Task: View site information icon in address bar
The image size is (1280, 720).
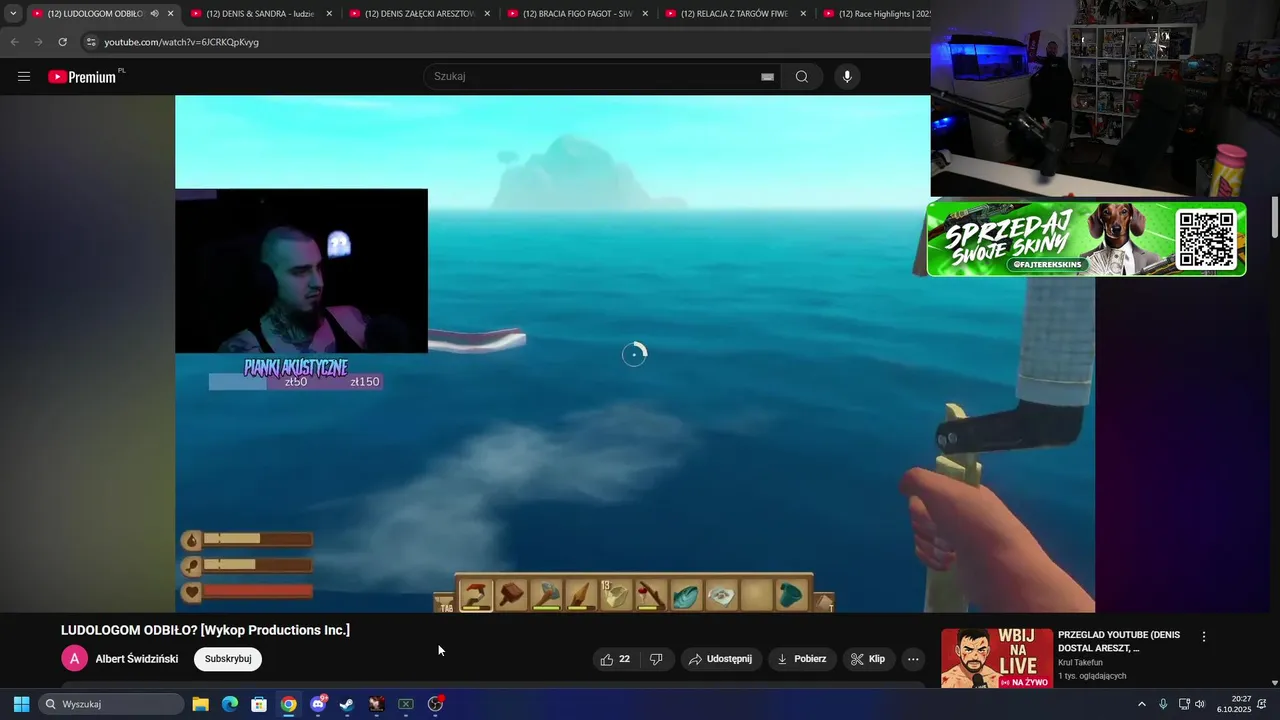Action: coord(91,42)
